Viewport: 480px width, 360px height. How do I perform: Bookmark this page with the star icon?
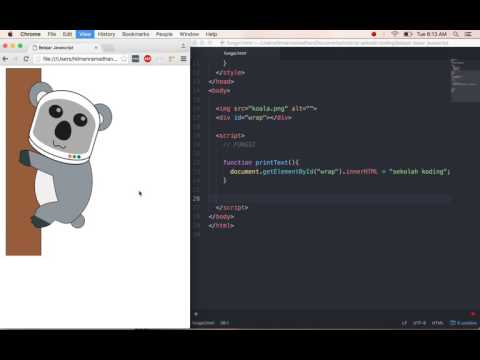click(124, 59)
